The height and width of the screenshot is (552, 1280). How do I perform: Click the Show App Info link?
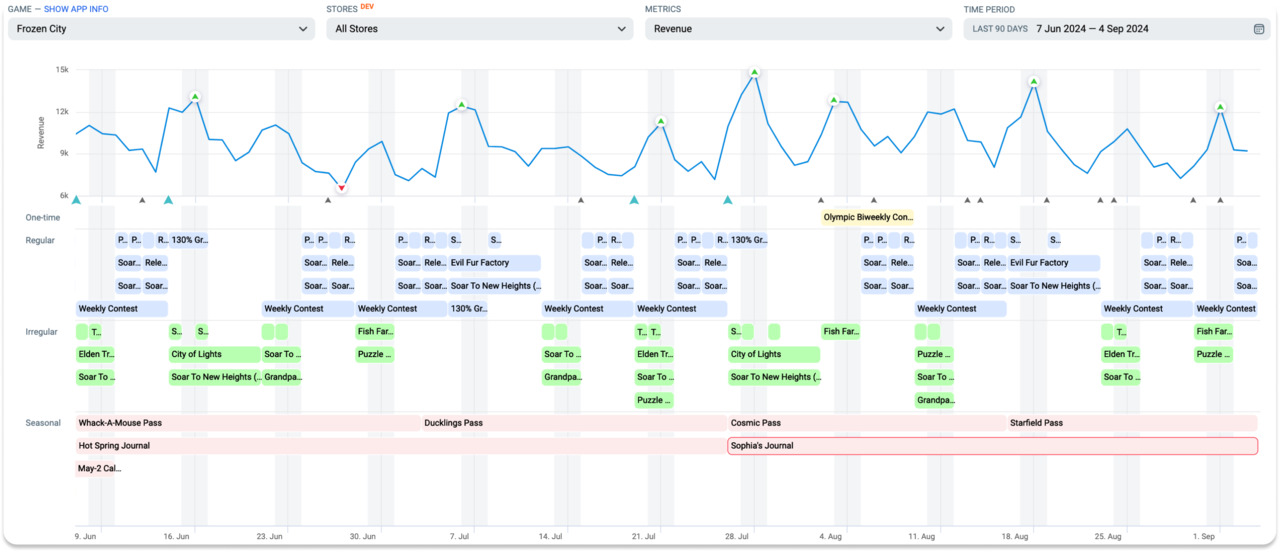pyautogui.click(x=76, y=9)
